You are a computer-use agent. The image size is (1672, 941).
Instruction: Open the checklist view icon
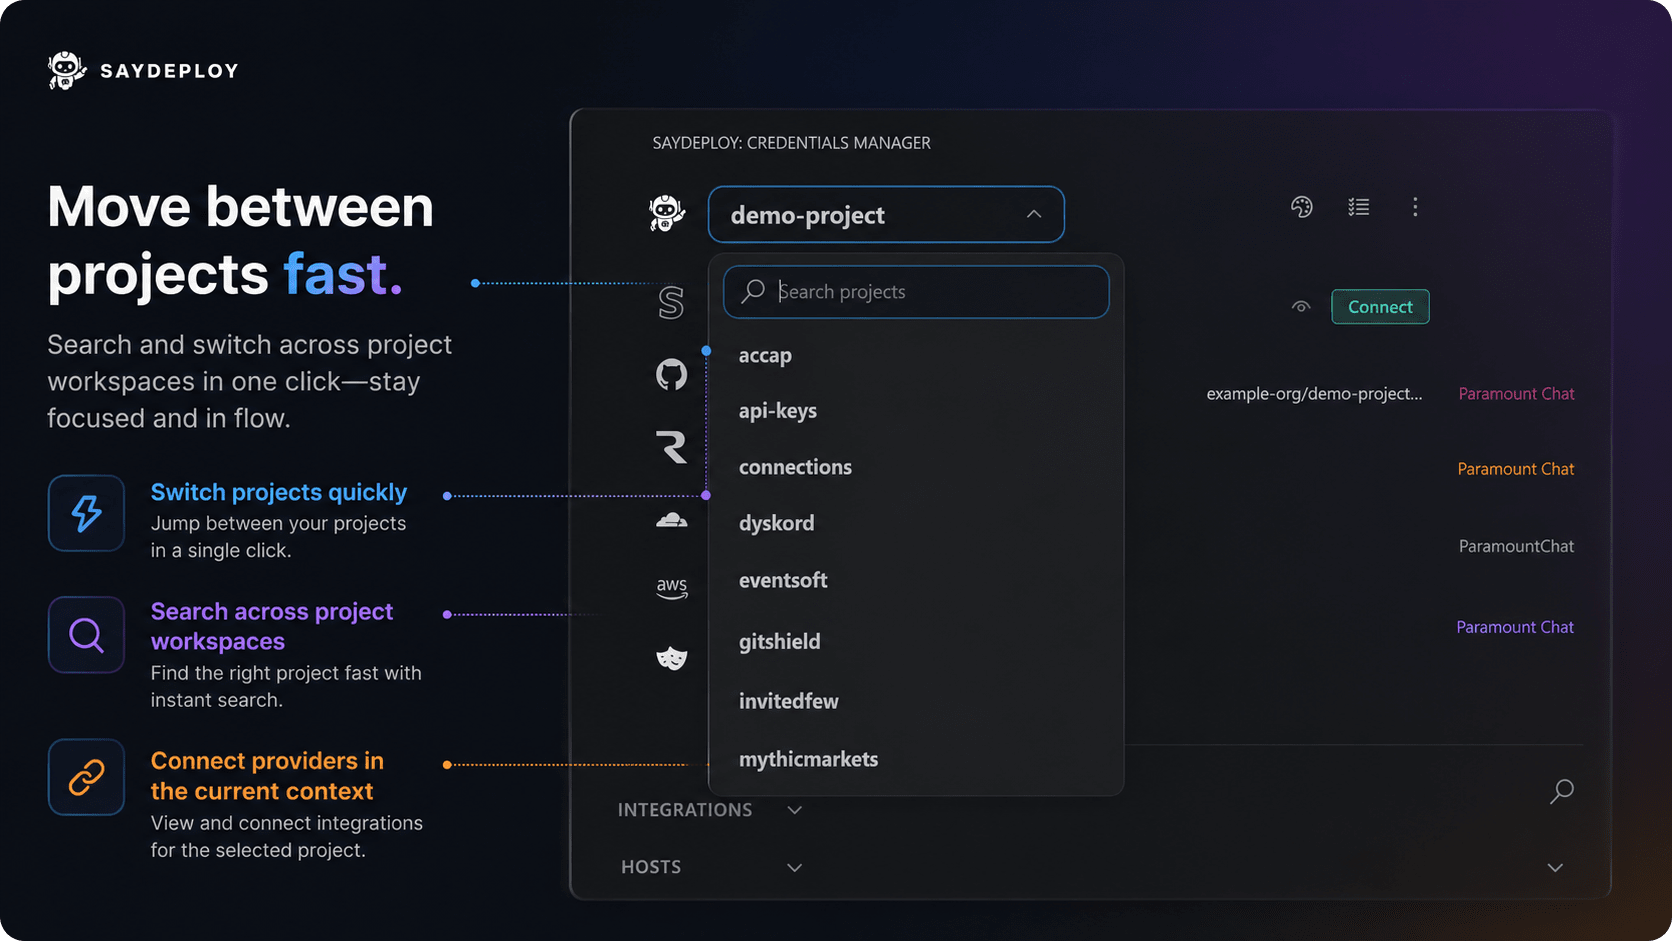point(1358,207)
